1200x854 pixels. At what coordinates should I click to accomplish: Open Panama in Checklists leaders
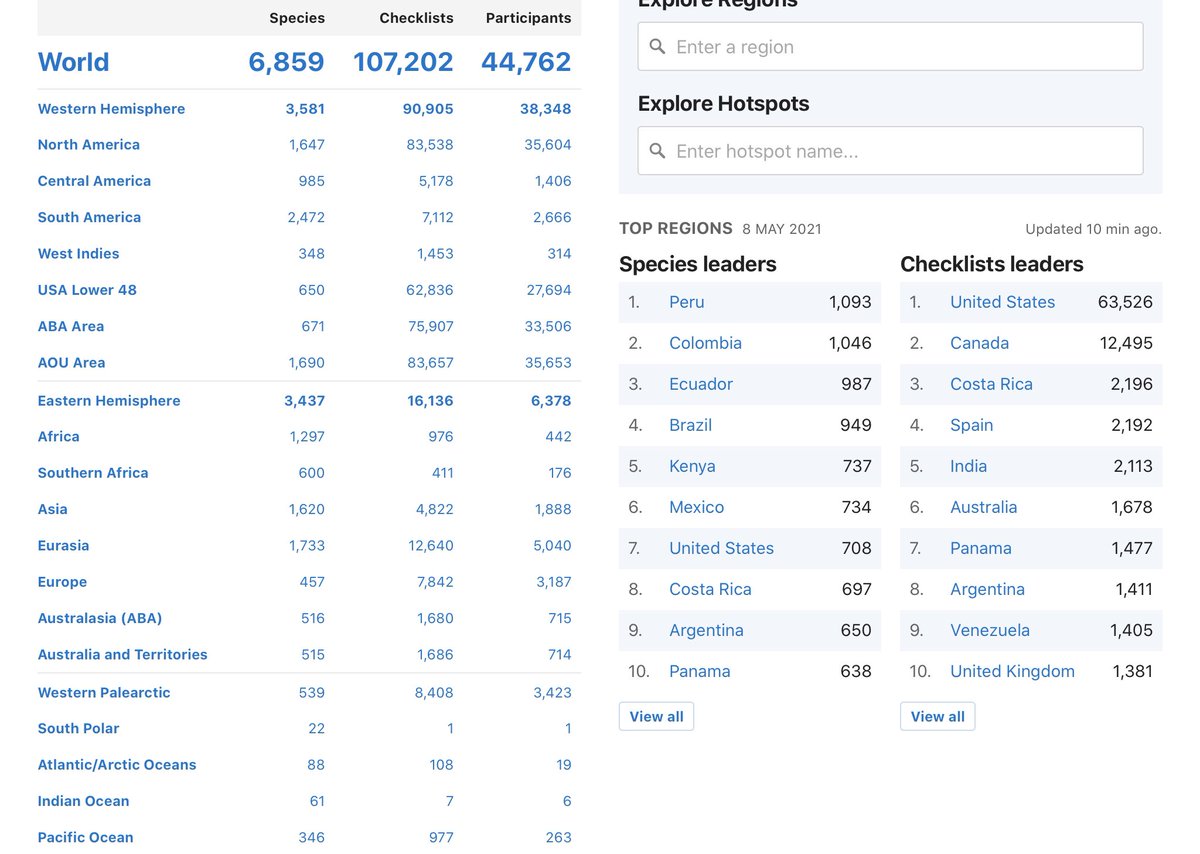click(980, 548)
